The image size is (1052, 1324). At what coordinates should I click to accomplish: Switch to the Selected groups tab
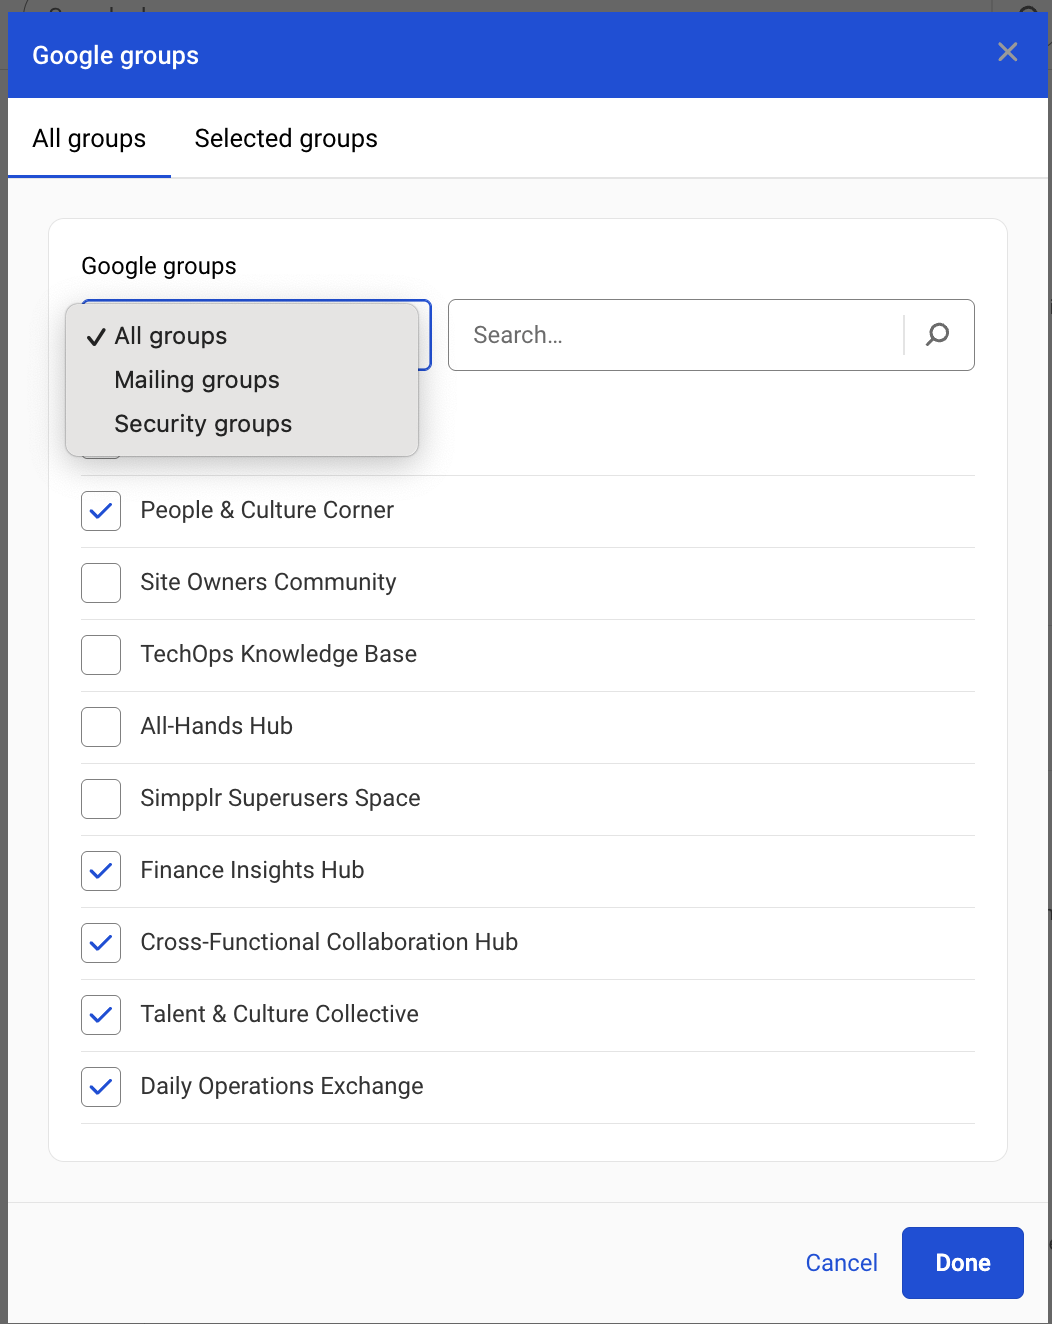pyautogui.click(x=286, y=139)
